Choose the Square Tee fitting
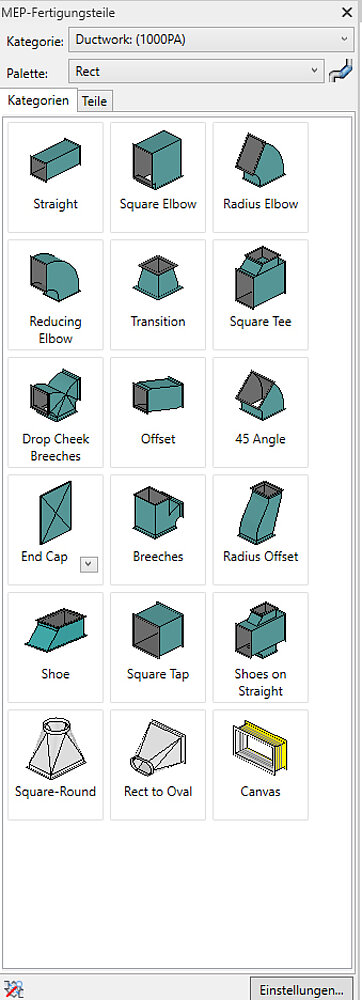The image size is (362, 1000). pos(261,295)
